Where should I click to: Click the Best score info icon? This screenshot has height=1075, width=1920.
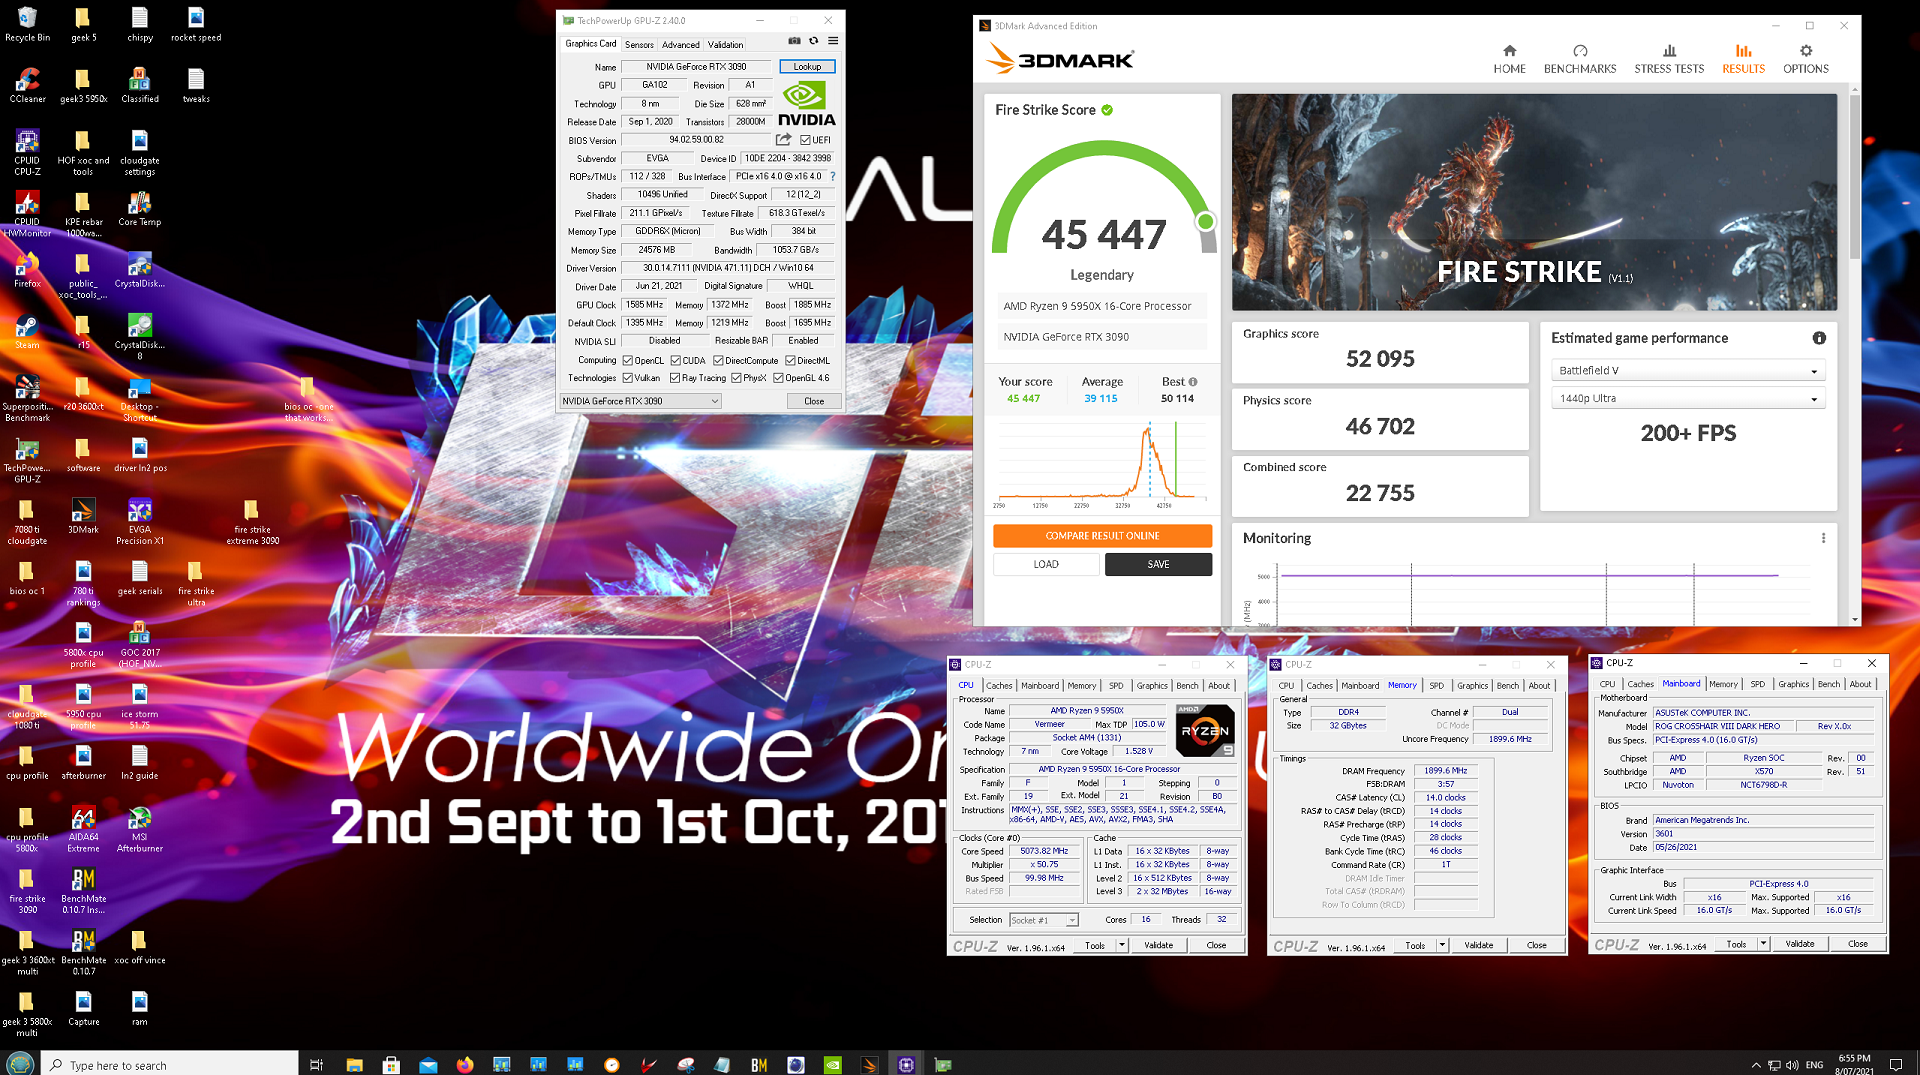[1192, 382]
